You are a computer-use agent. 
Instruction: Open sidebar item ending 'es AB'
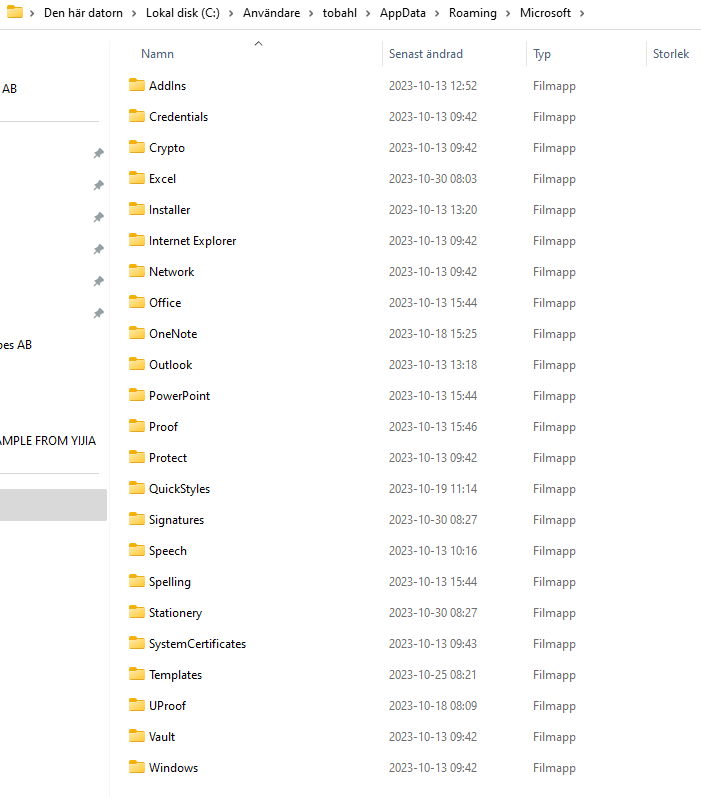click(16, 345)
